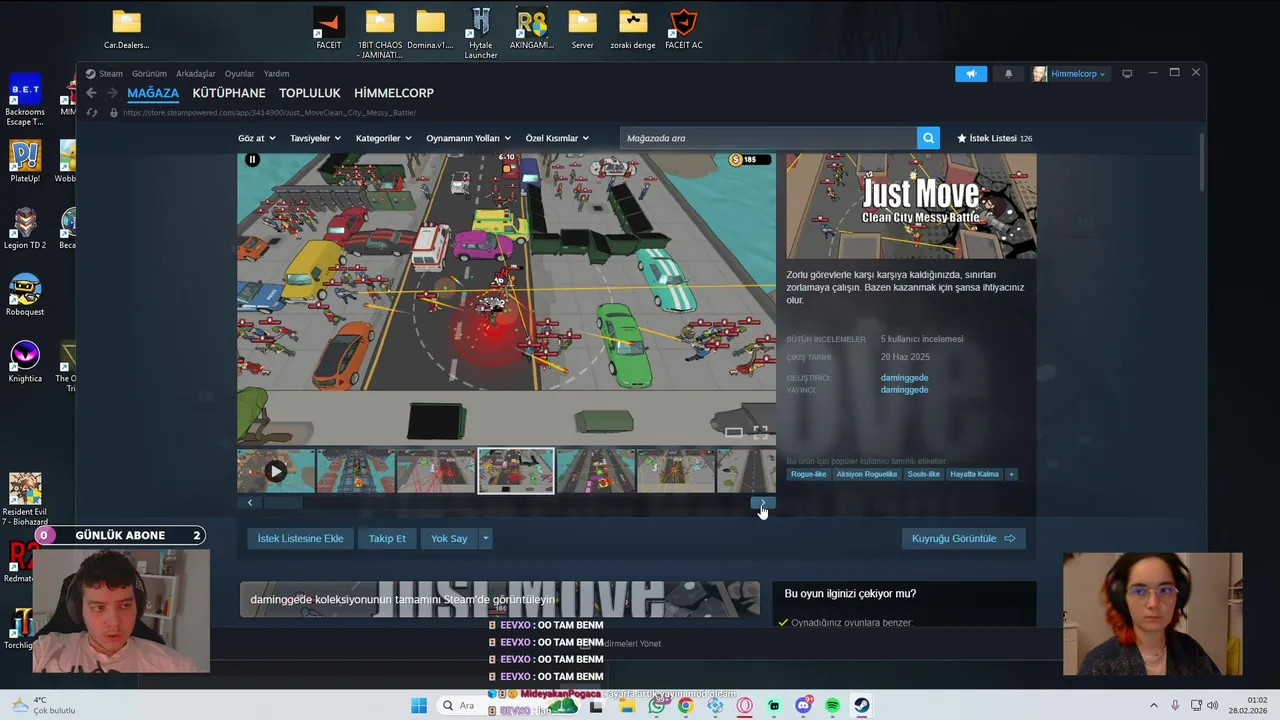Open the Himmelcorp account dropdown

(1070, 74)
